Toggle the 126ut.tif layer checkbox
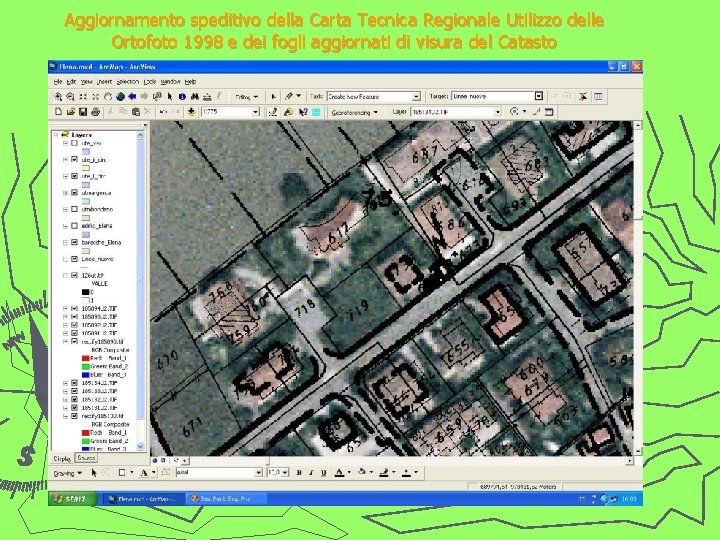The image size is (720, 540). [74, 276]
